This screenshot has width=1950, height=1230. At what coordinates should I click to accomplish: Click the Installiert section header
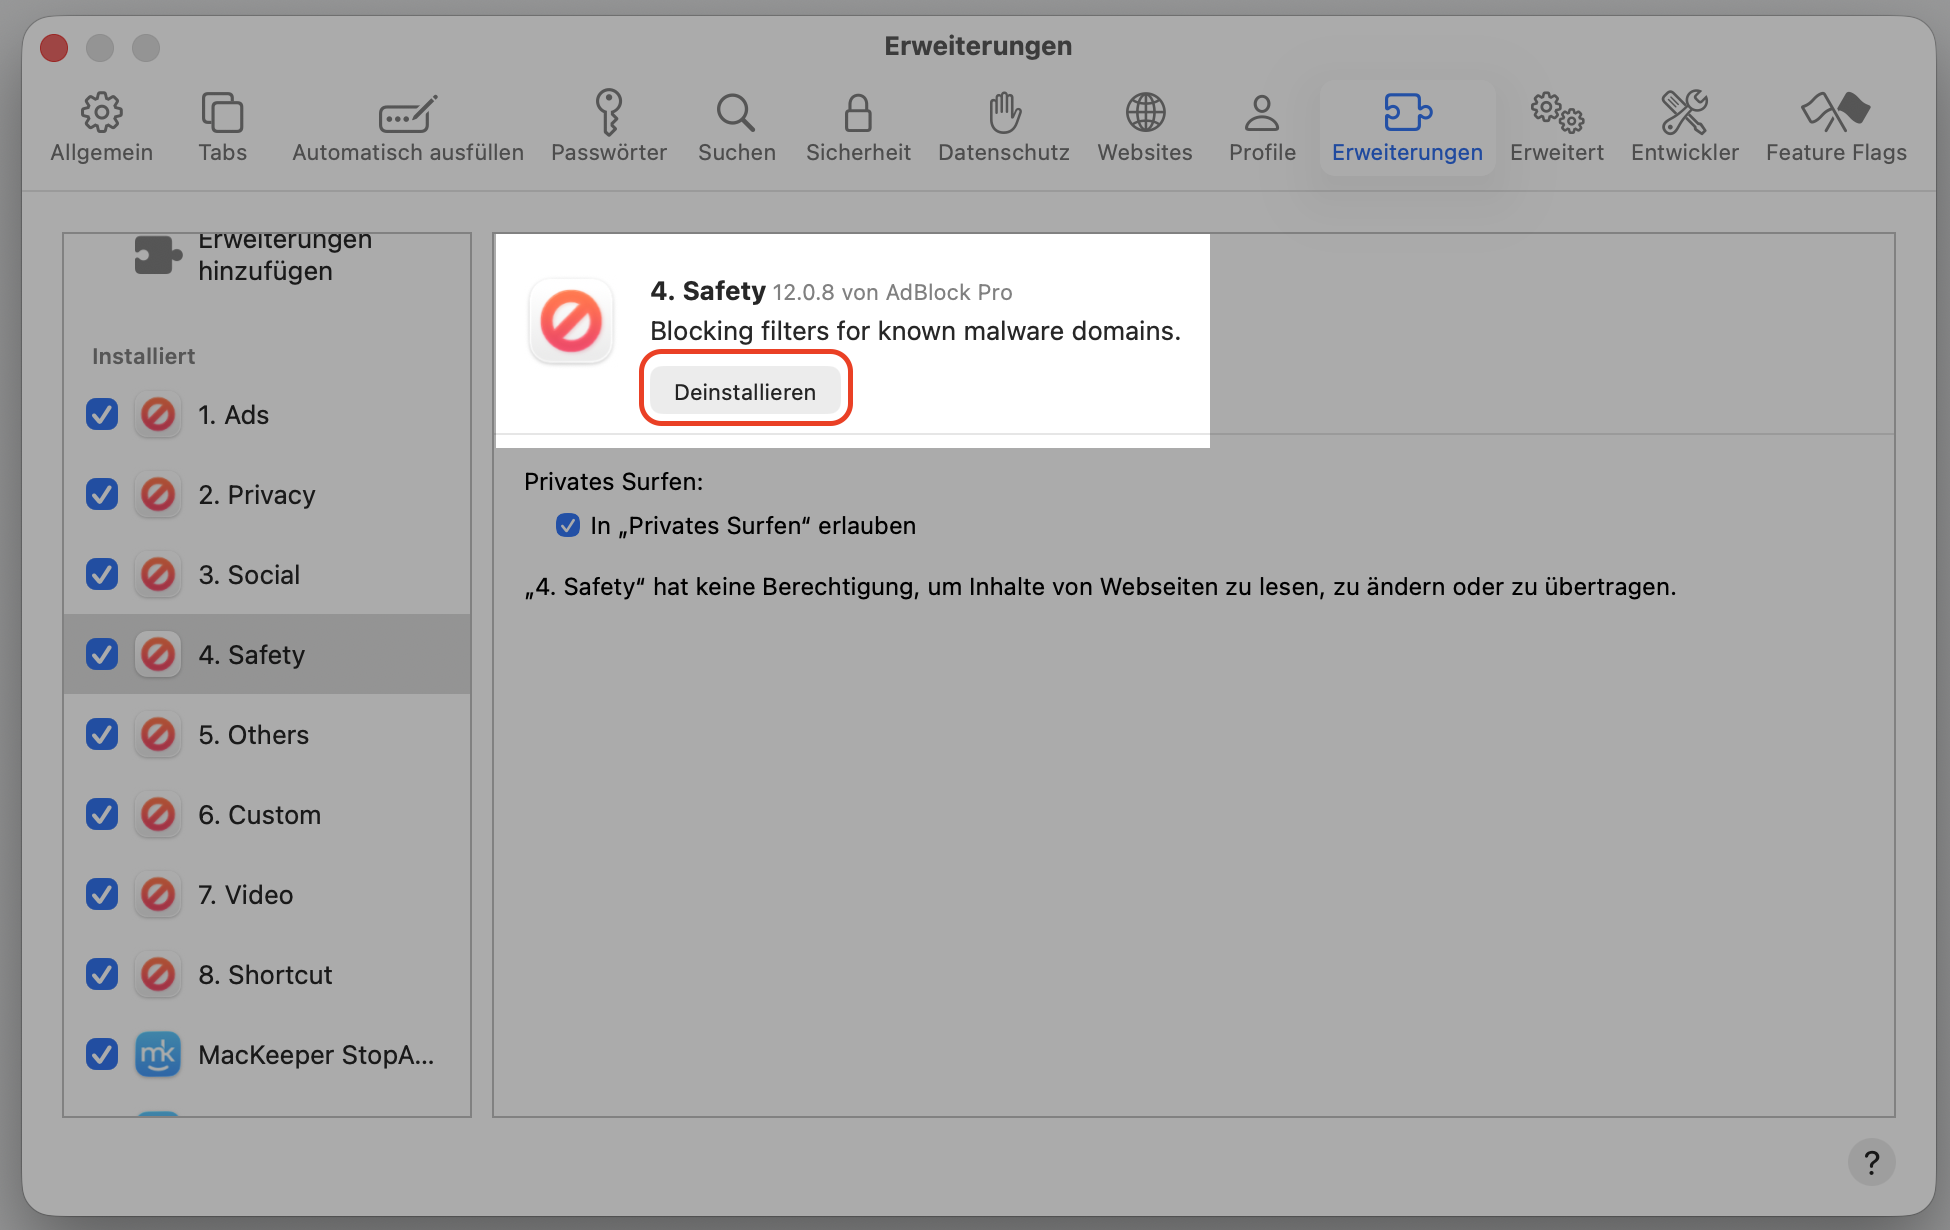pyautogui.click(x=143, y=356)
